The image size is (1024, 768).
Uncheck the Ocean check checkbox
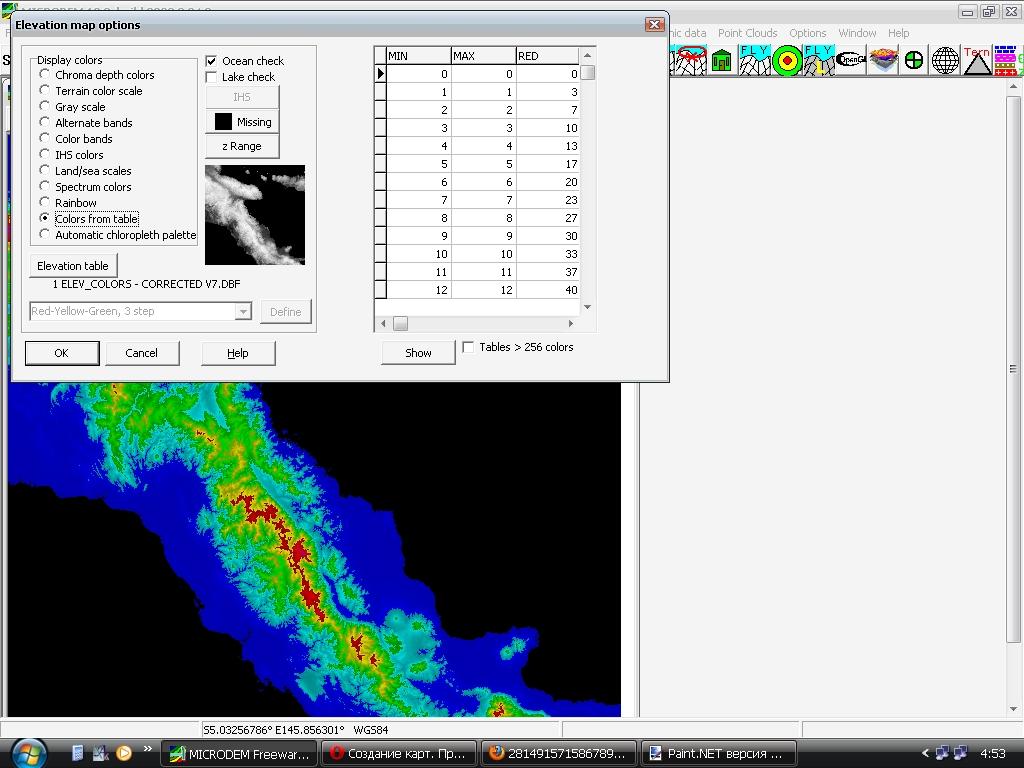(x=211, y=61)
